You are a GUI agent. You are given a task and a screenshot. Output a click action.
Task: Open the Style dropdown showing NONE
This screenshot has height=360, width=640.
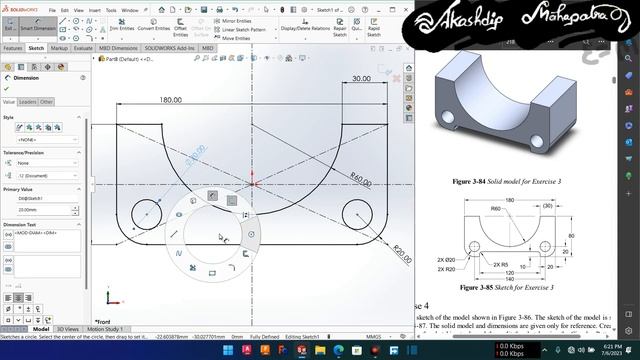coord(47,140)
